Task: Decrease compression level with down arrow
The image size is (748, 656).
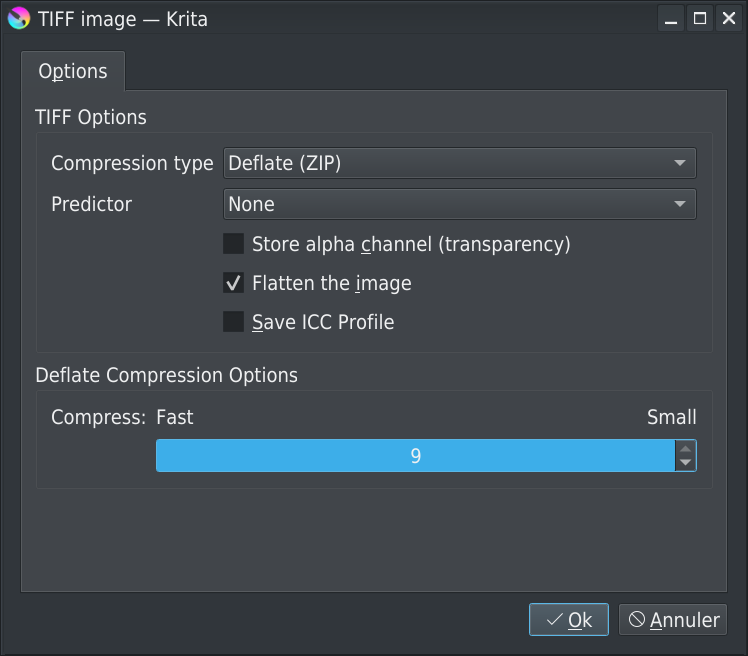Action: click(685, 463)
